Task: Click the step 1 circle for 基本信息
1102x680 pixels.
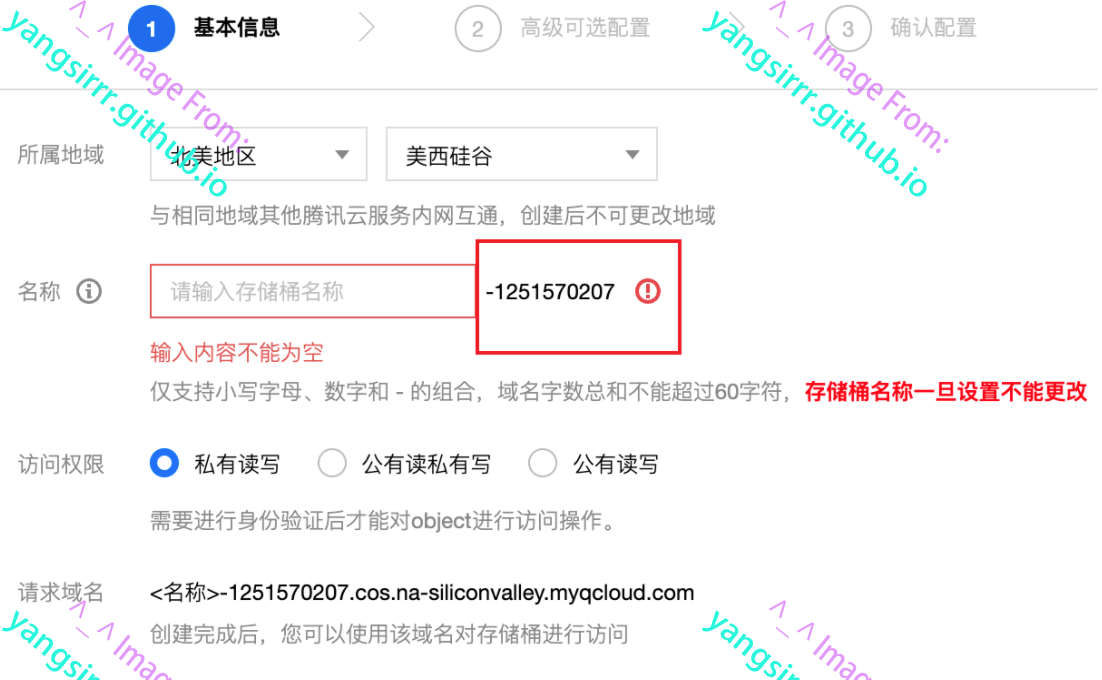Action: click(151, 29)
